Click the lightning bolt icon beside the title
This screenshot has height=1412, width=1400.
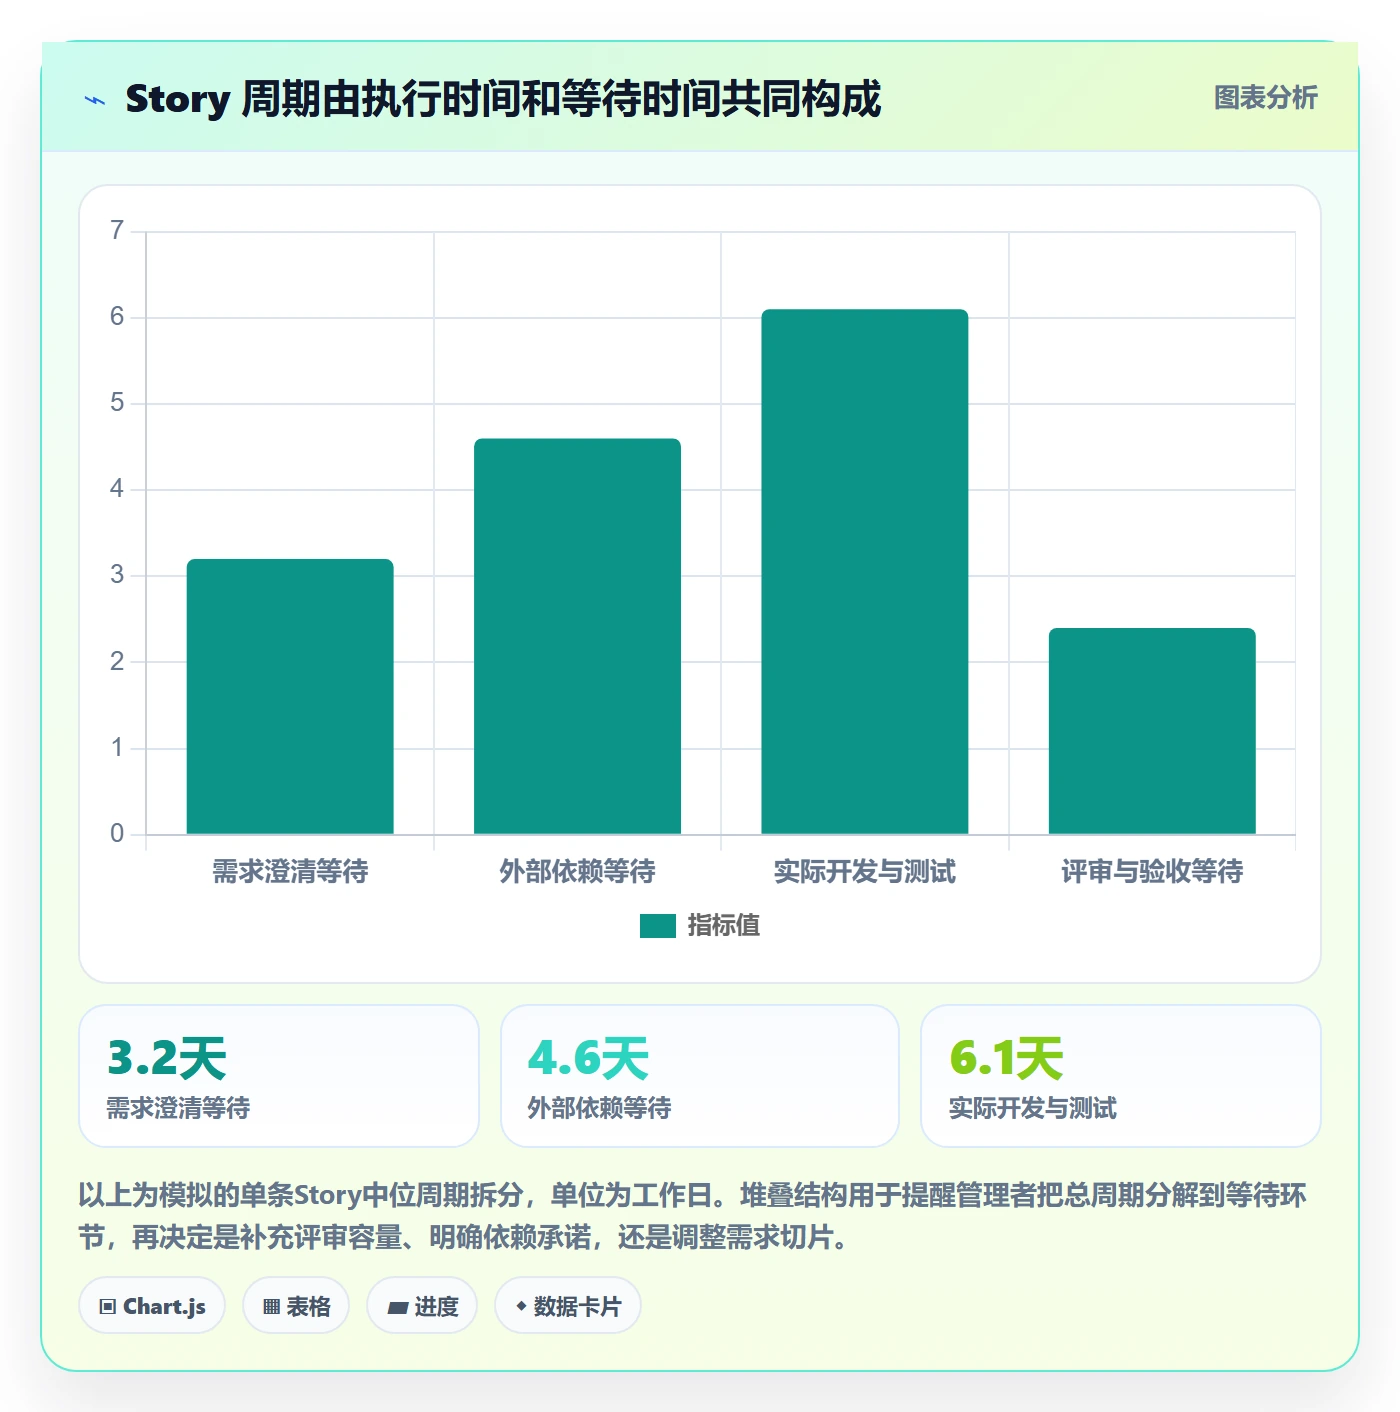(x=95, y=100)
